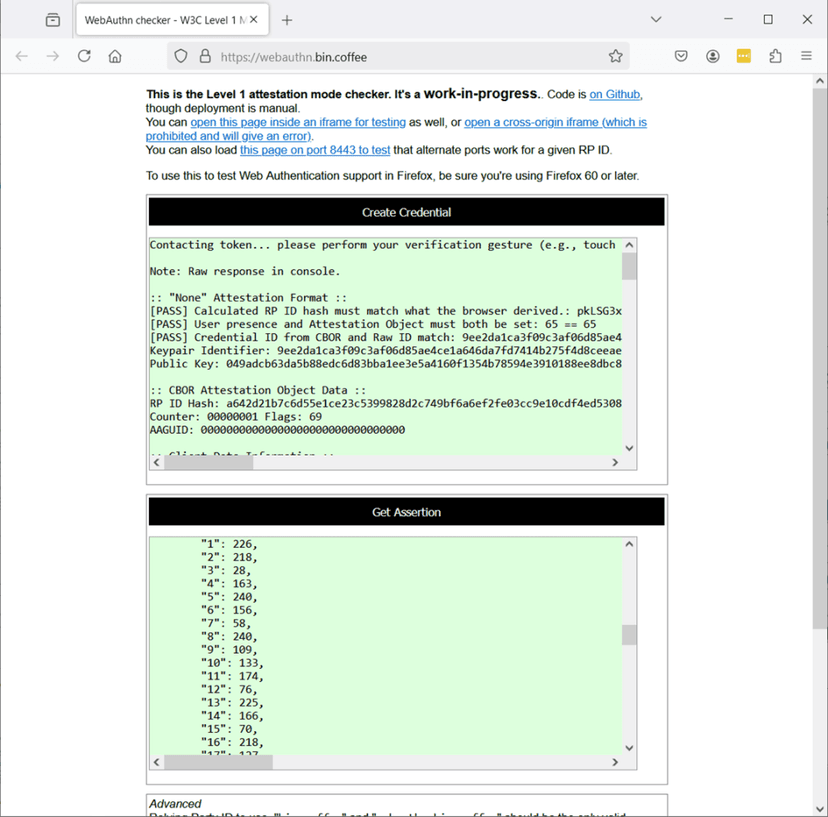Show site padlock security information
The image size is (828, 817).
205,57
